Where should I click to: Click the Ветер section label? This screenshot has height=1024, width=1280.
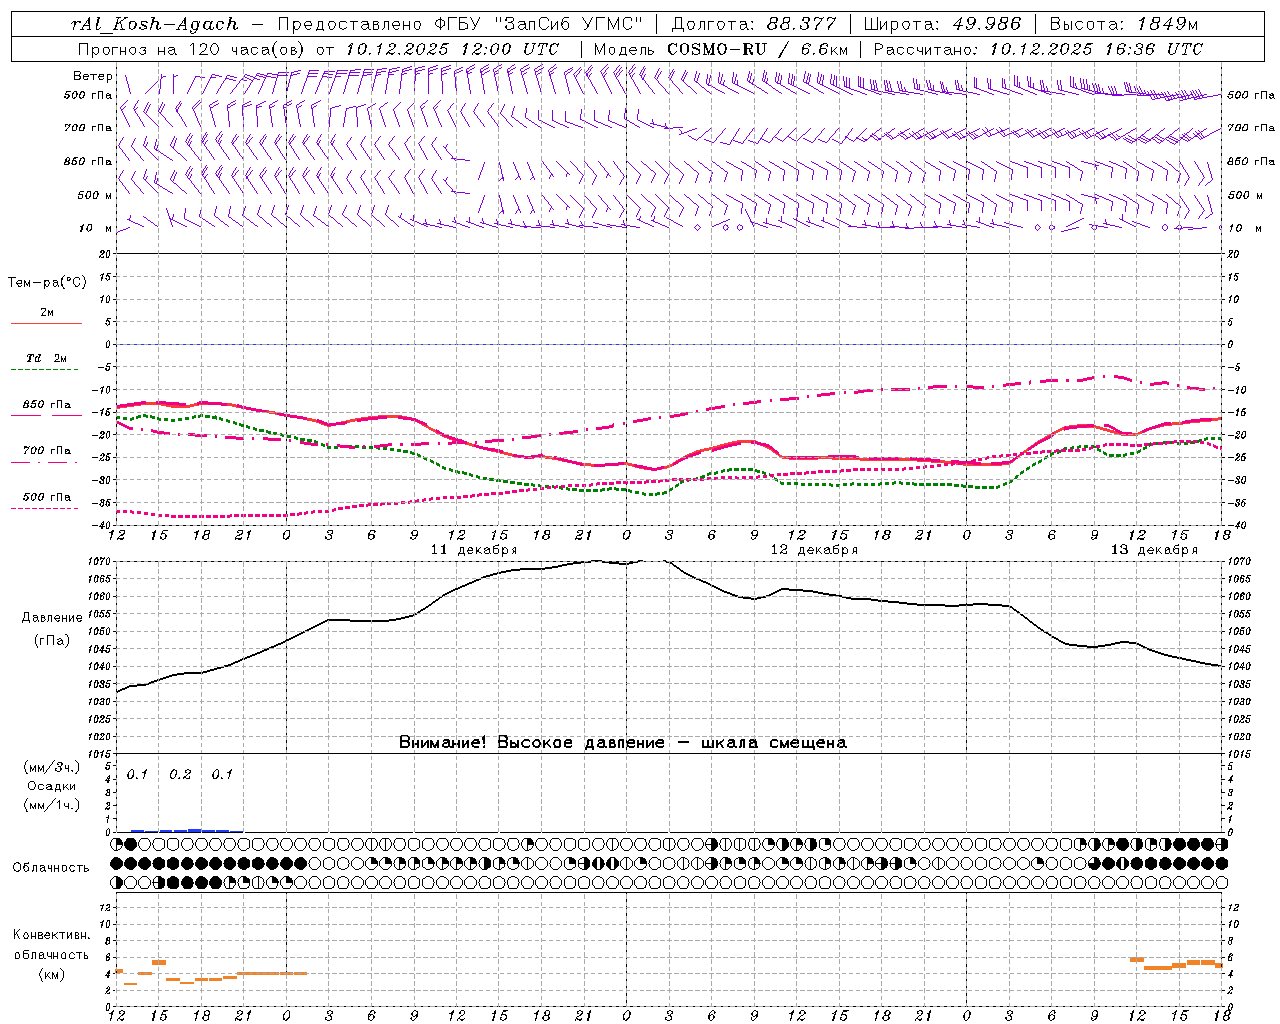click(x=93, y=76)
